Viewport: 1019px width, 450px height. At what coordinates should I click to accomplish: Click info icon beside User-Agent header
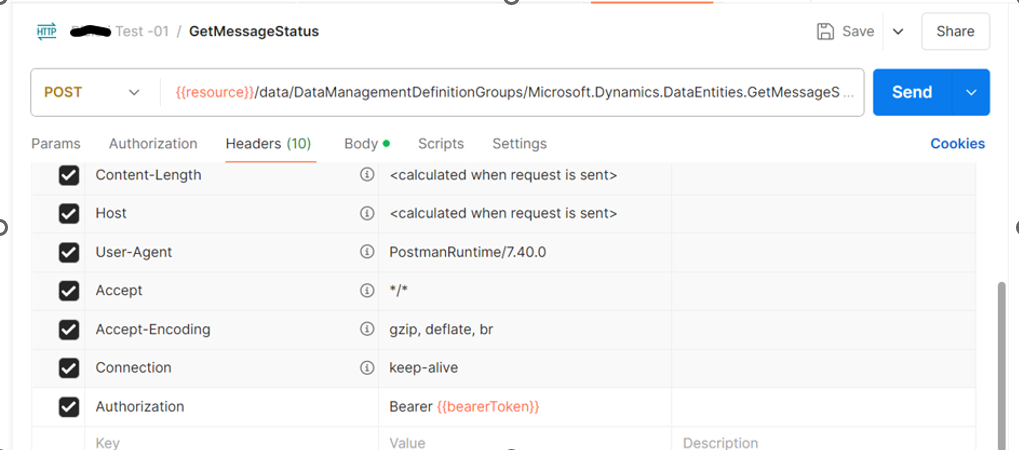coord(366,252)
